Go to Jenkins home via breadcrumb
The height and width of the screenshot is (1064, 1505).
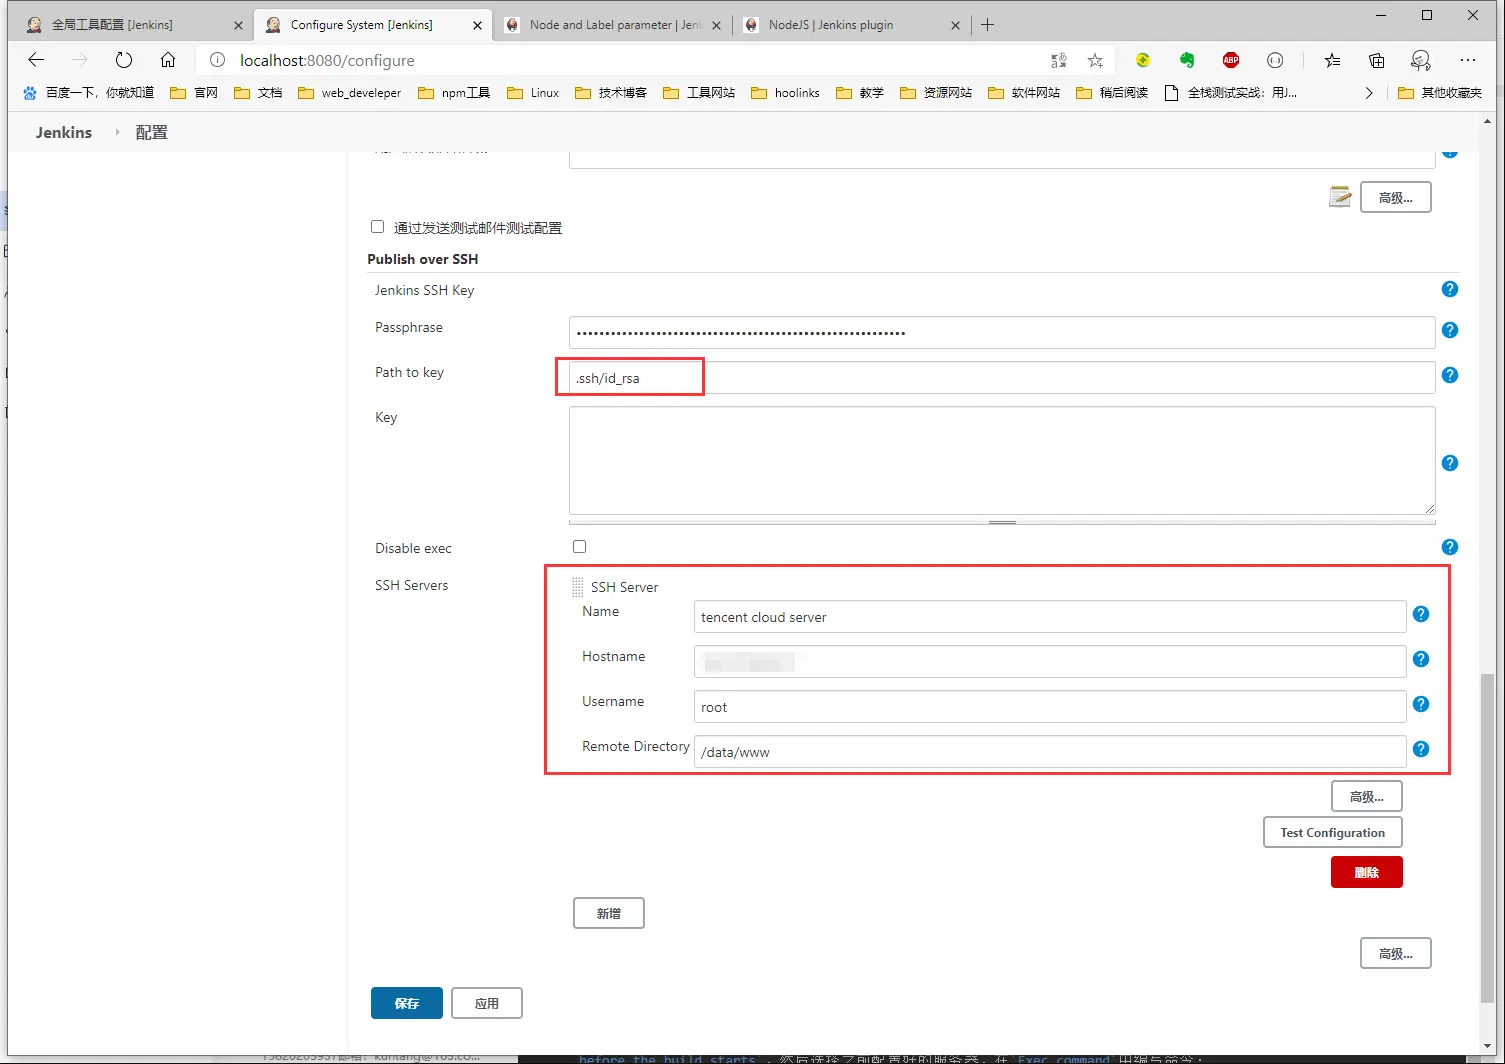64,132
